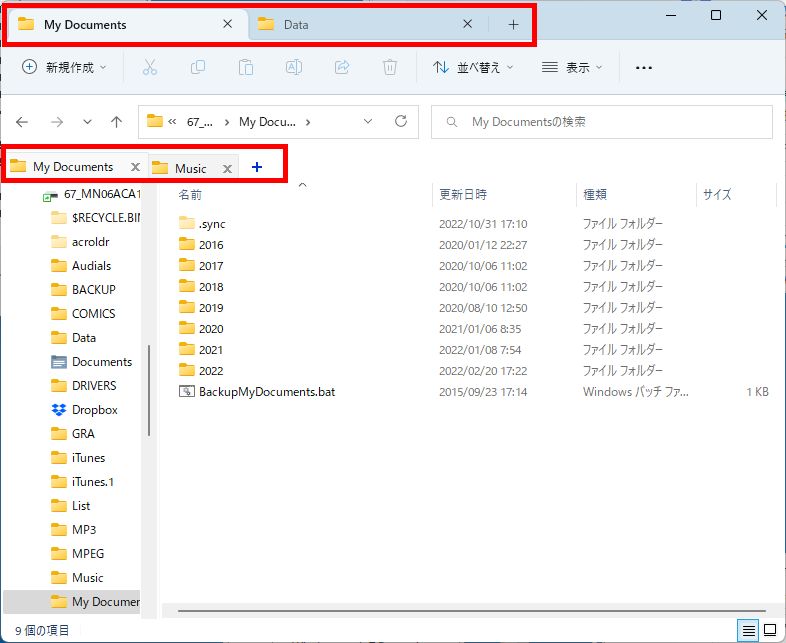Select the 67_MN06ACA1 drive in sidebar
The image size is (786, 643).
pos(92,194)
